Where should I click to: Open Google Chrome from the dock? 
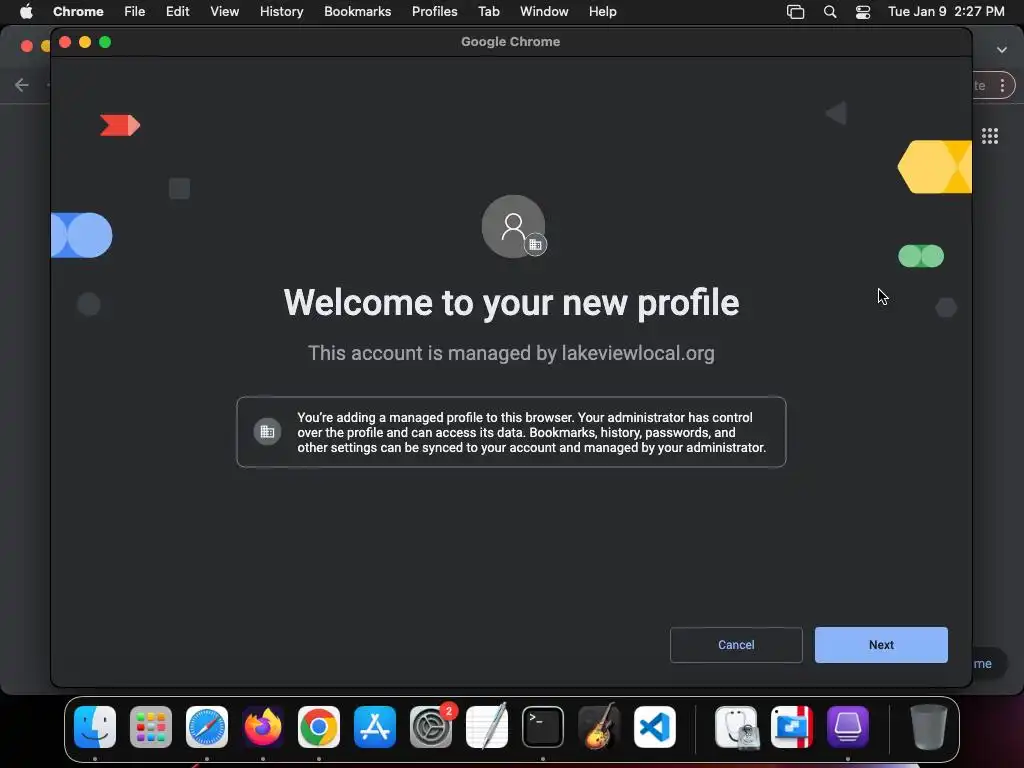pyautogui.click(x=319, y=727)
